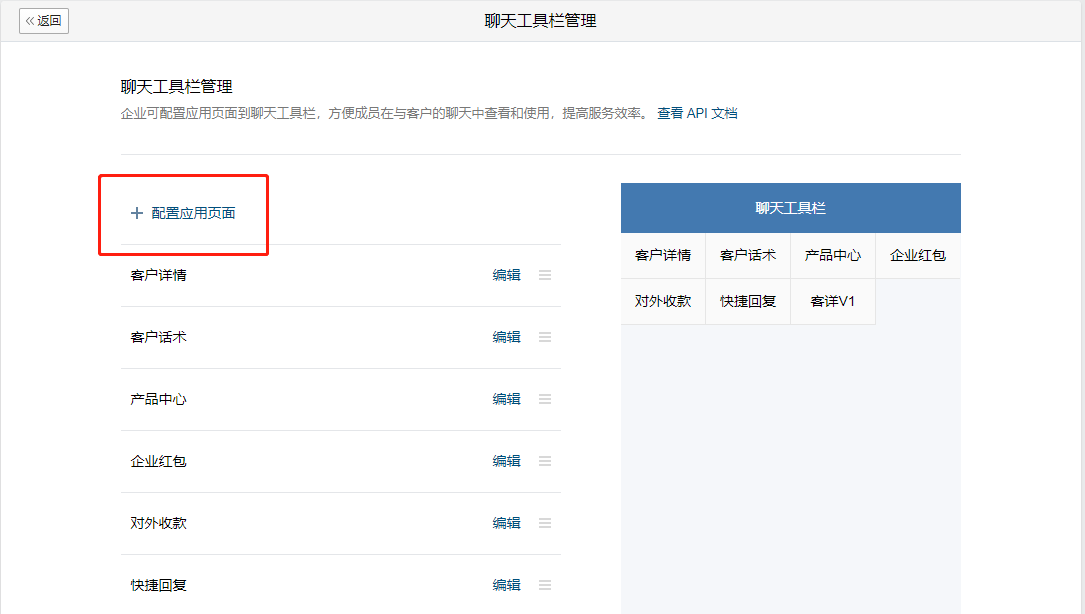The image size is (1085, 614).
Task: Edit the 客户话术 entry
Action: 507,337
